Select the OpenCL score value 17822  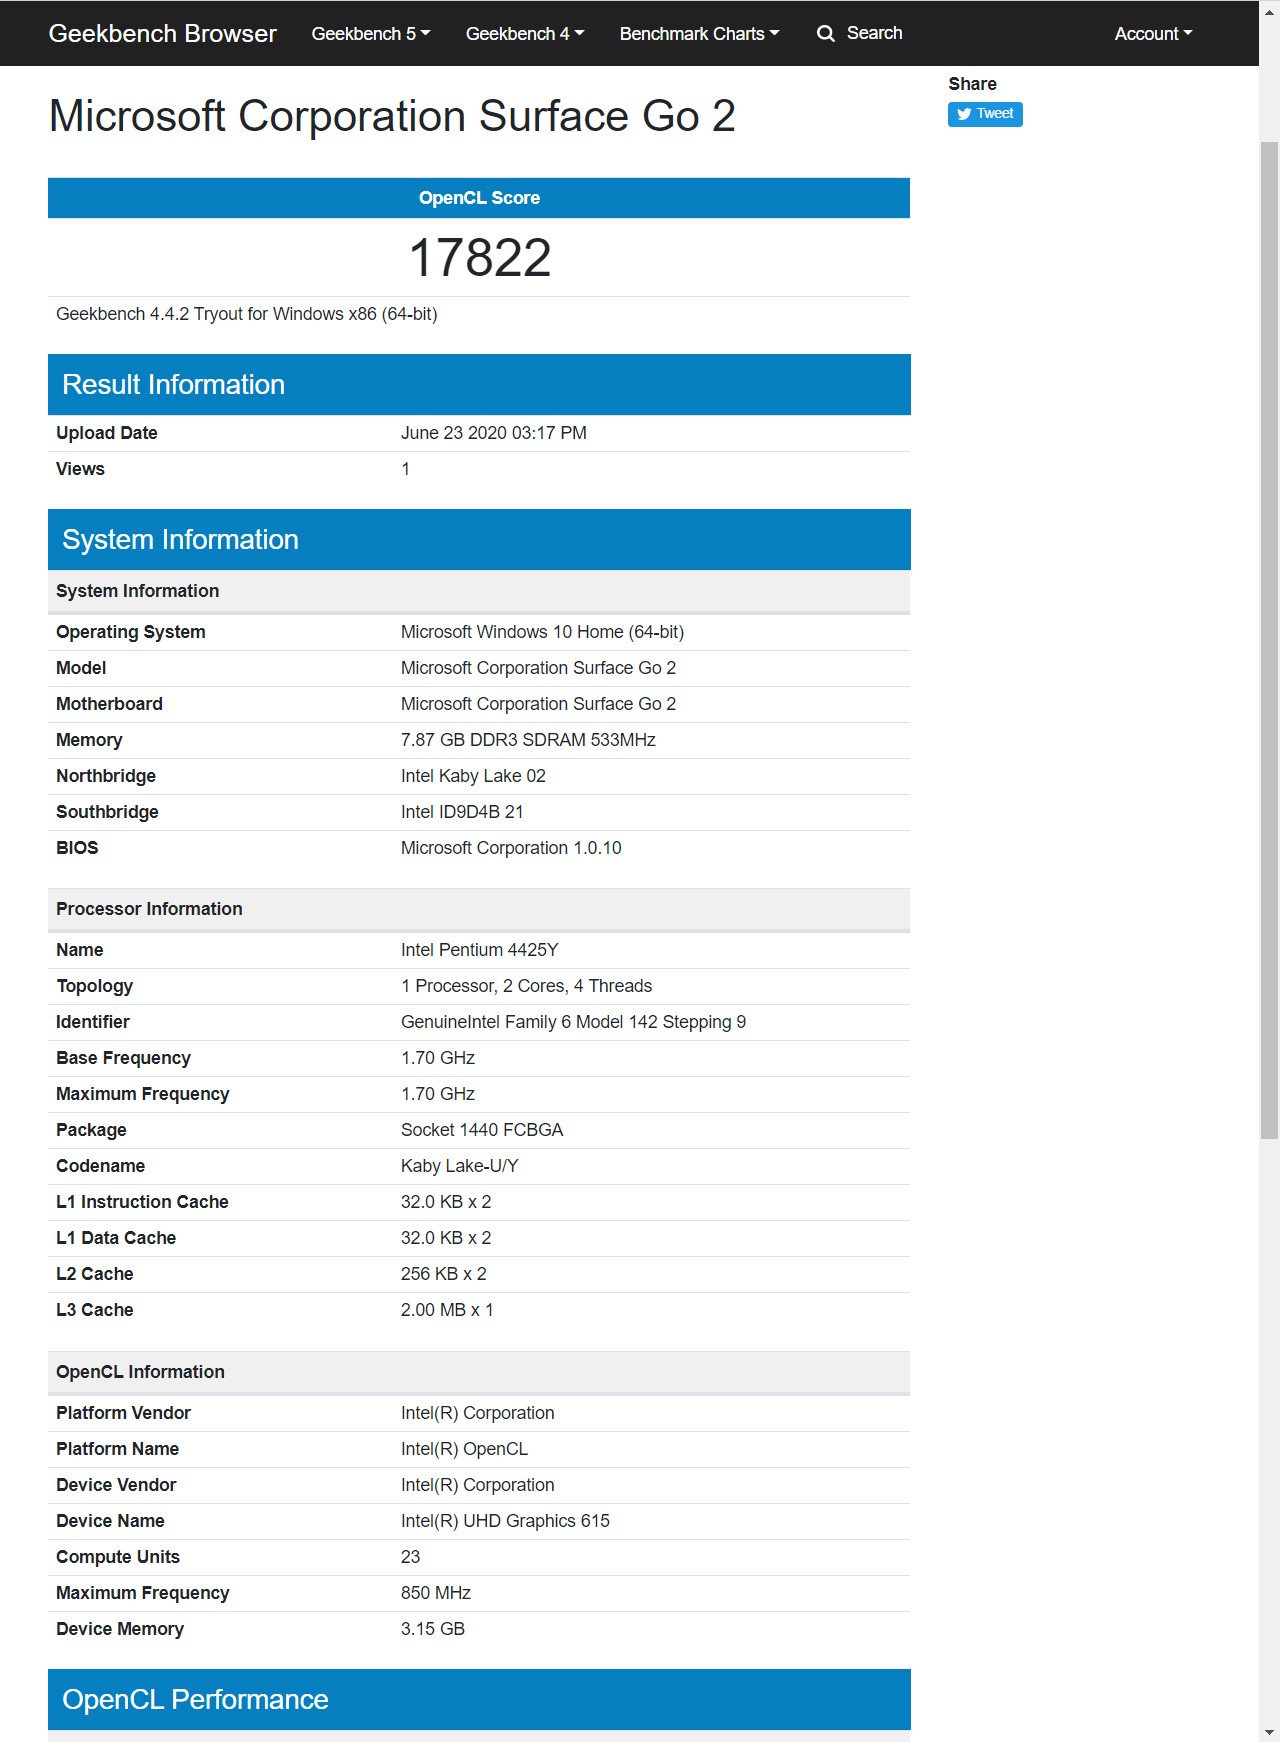pyautogui.click(x=480, y=258)
